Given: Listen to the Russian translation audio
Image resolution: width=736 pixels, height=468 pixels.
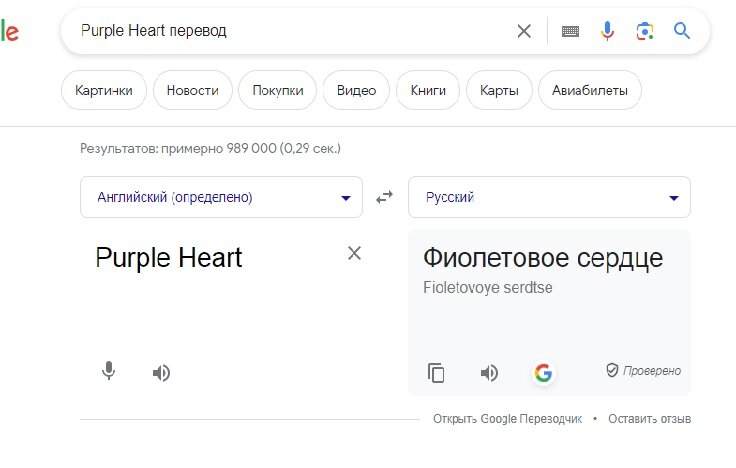Looking at the screenshot, I should [x=489, y=373].
